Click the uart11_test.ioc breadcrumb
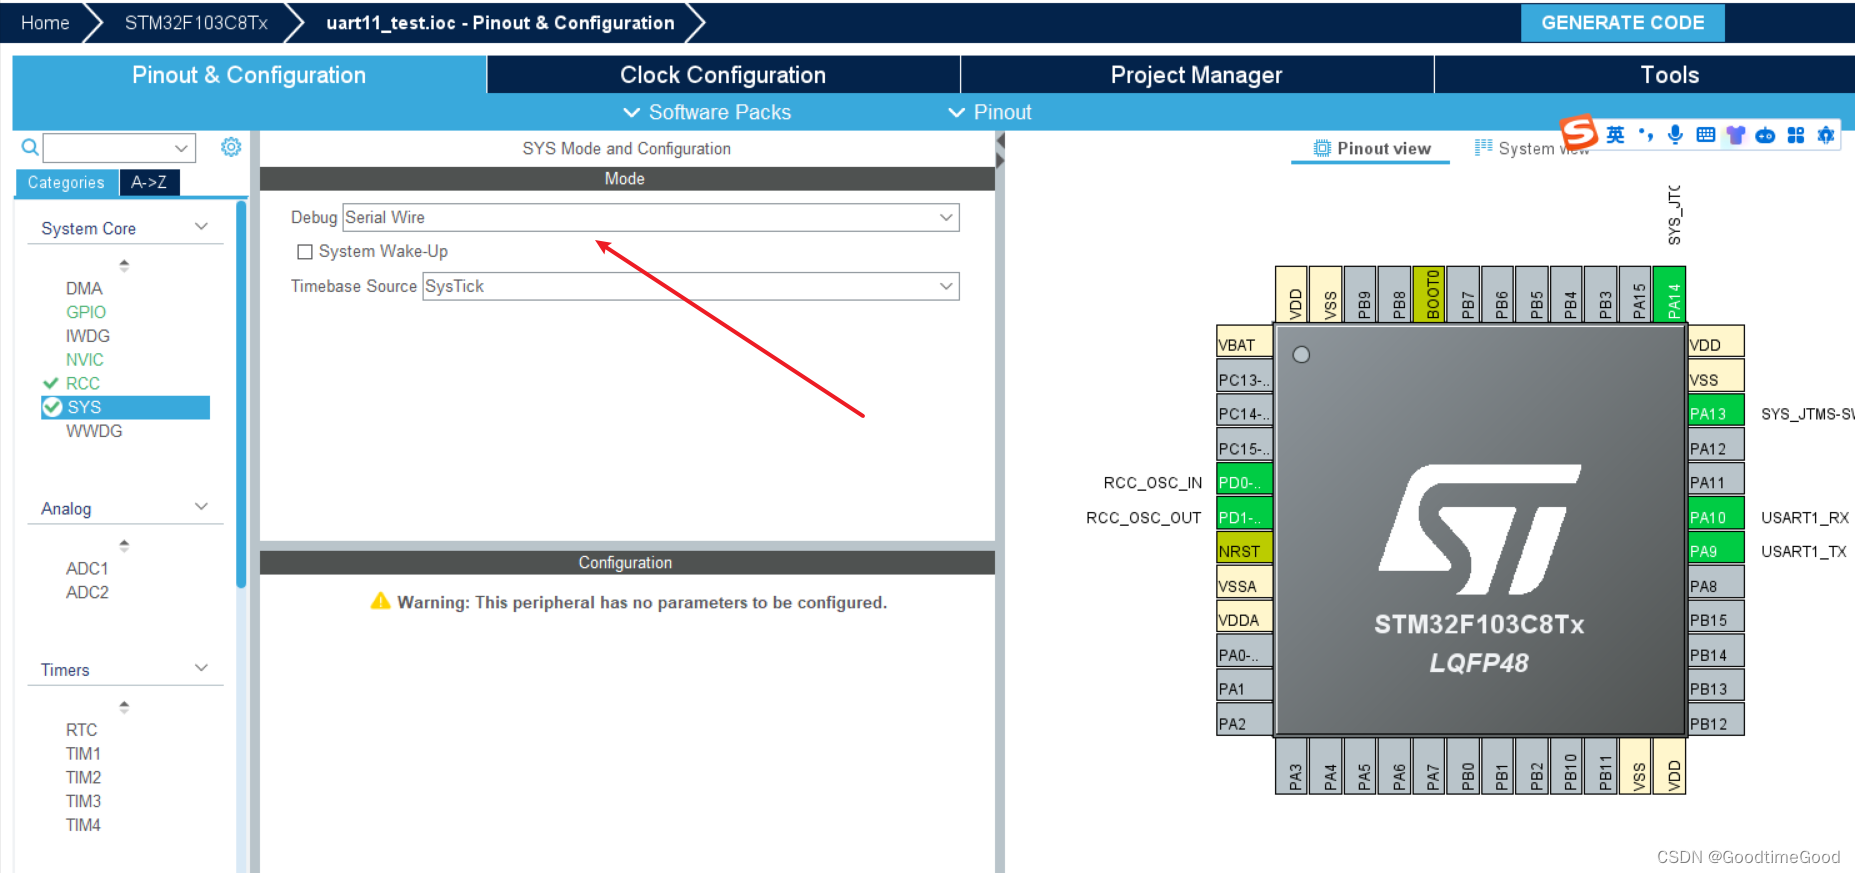 500,22
